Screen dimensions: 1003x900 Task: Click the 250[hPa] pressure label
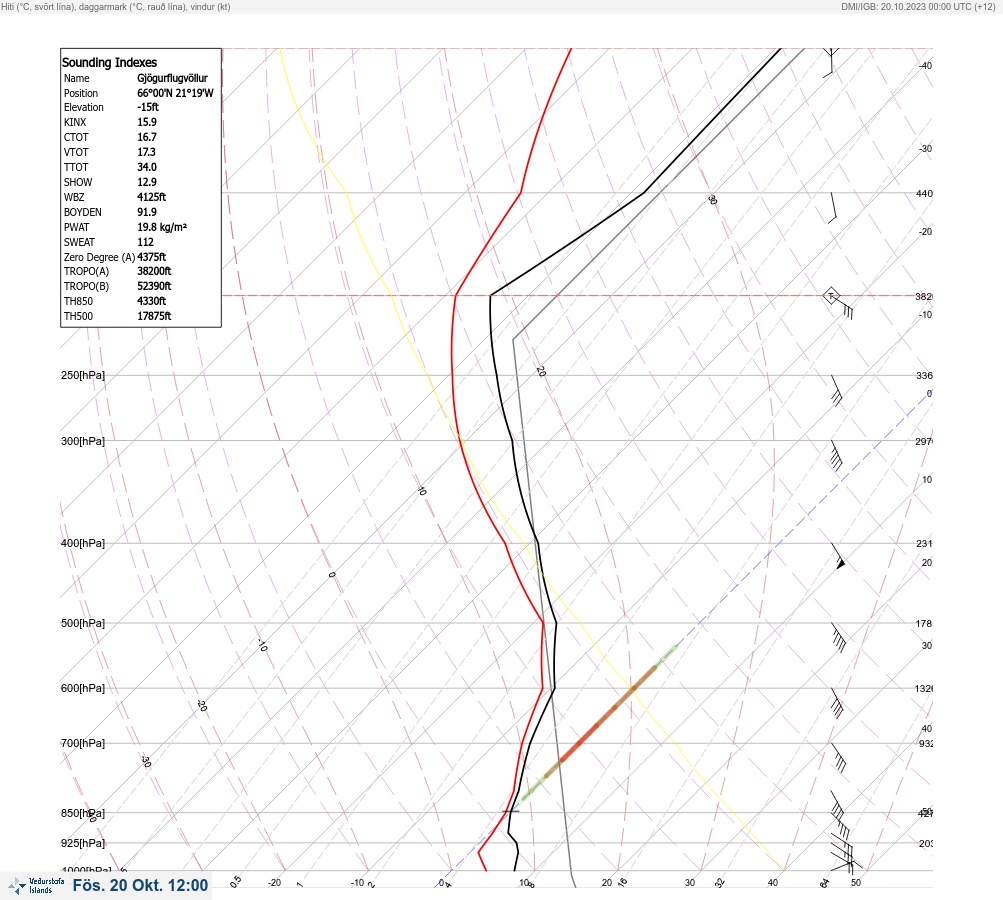click(83, 375)
